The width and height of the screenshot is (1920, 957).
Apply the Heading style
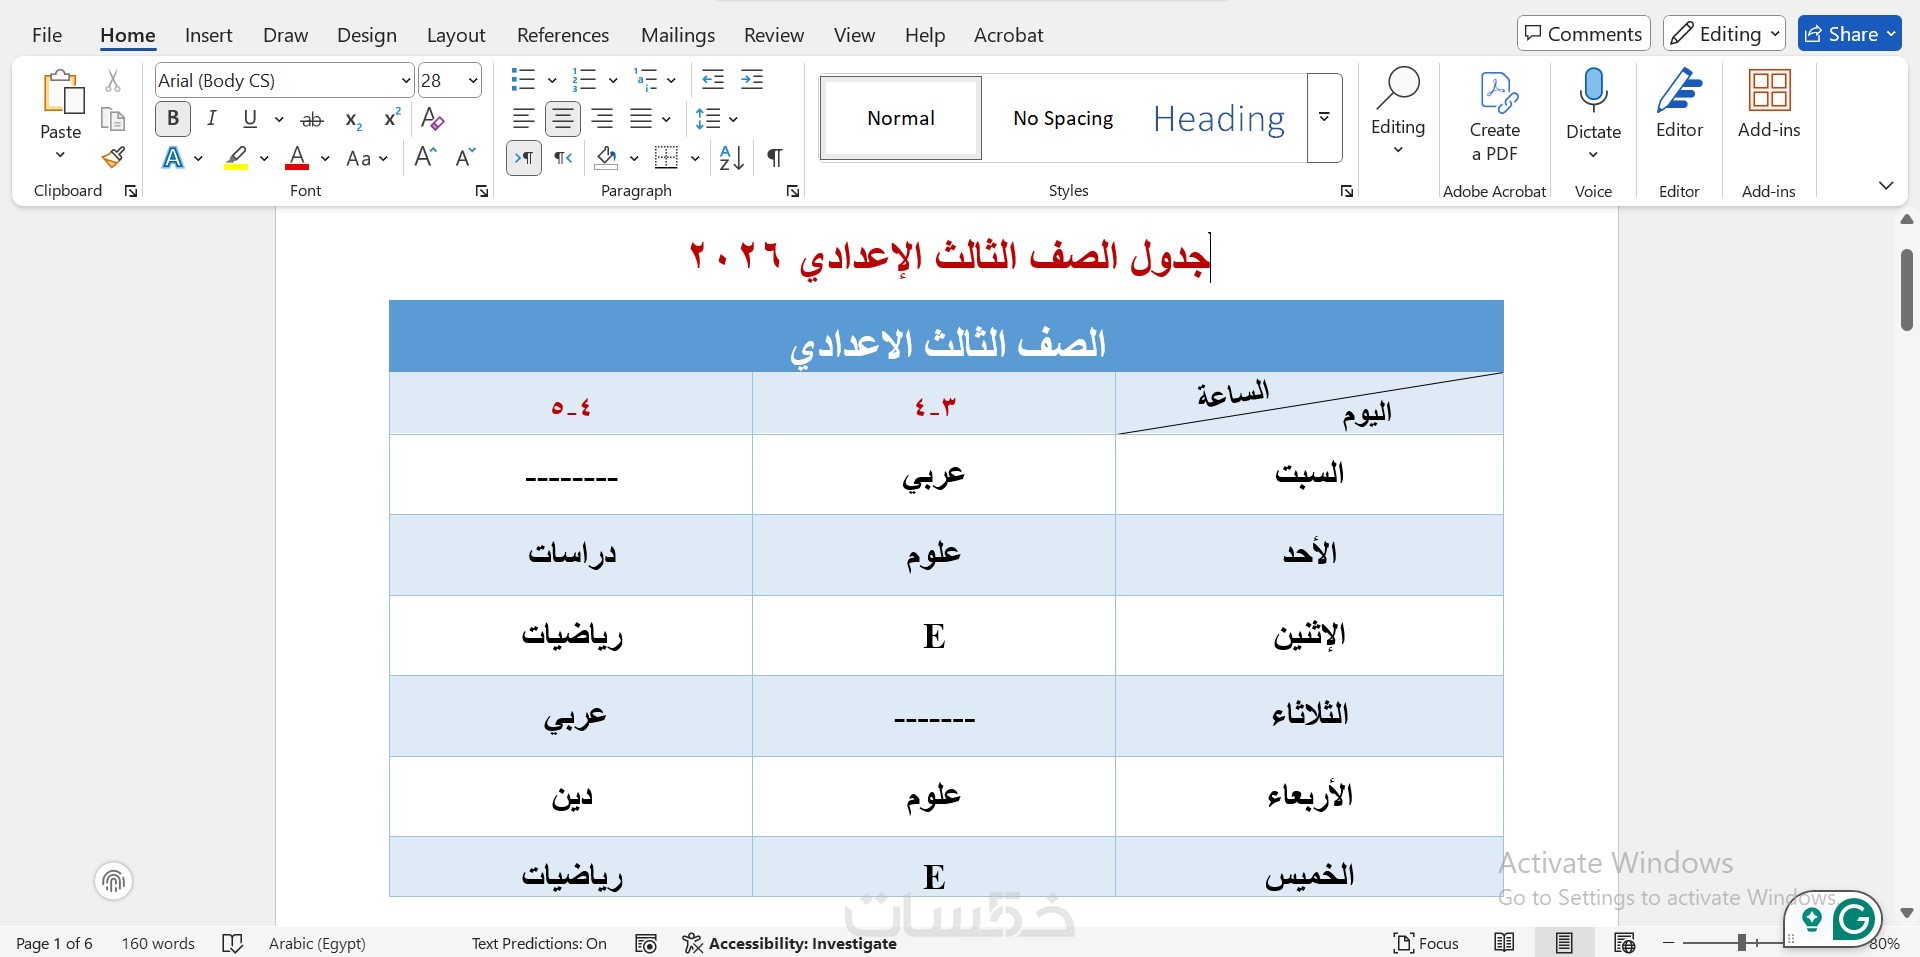click(1219, 118)
